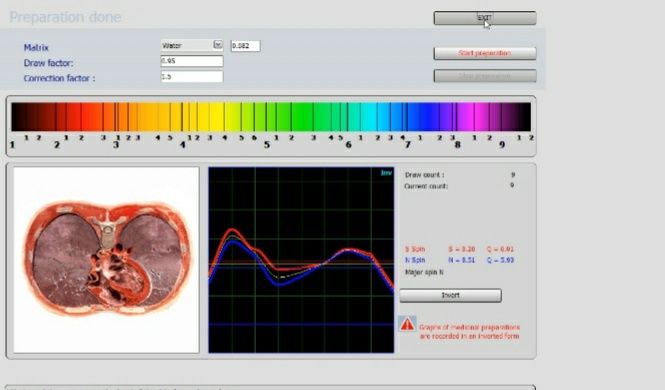Edit the matrix value field 0.082
The image size is (665, 390).
pyautogui.click(x=246, y=46)
